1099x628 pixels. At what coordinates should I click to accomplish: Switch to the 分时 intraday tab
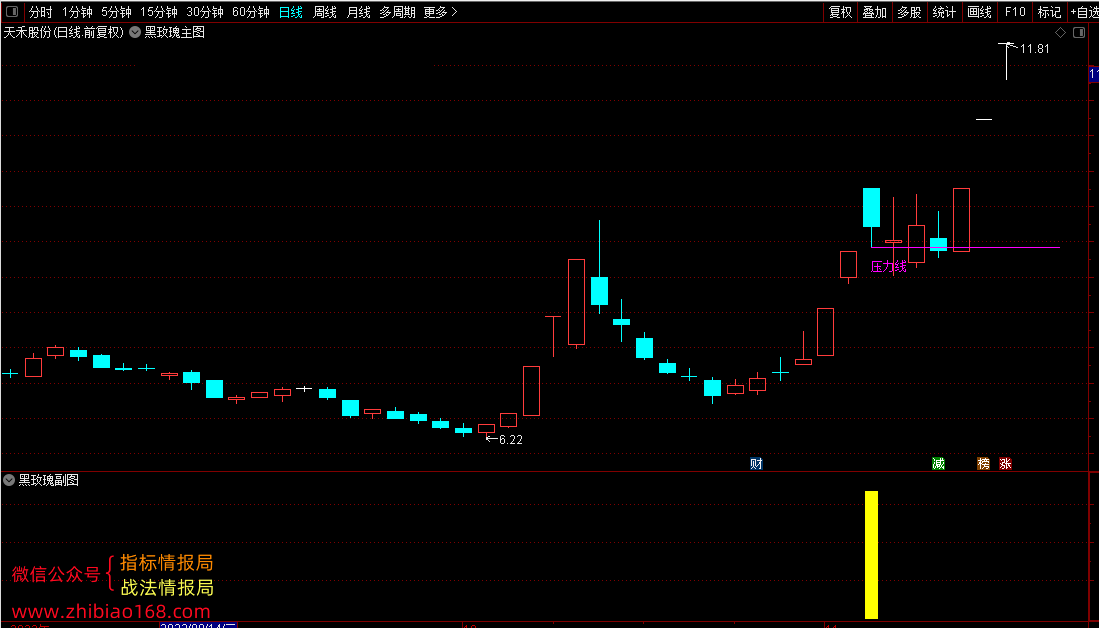(41, 12)
